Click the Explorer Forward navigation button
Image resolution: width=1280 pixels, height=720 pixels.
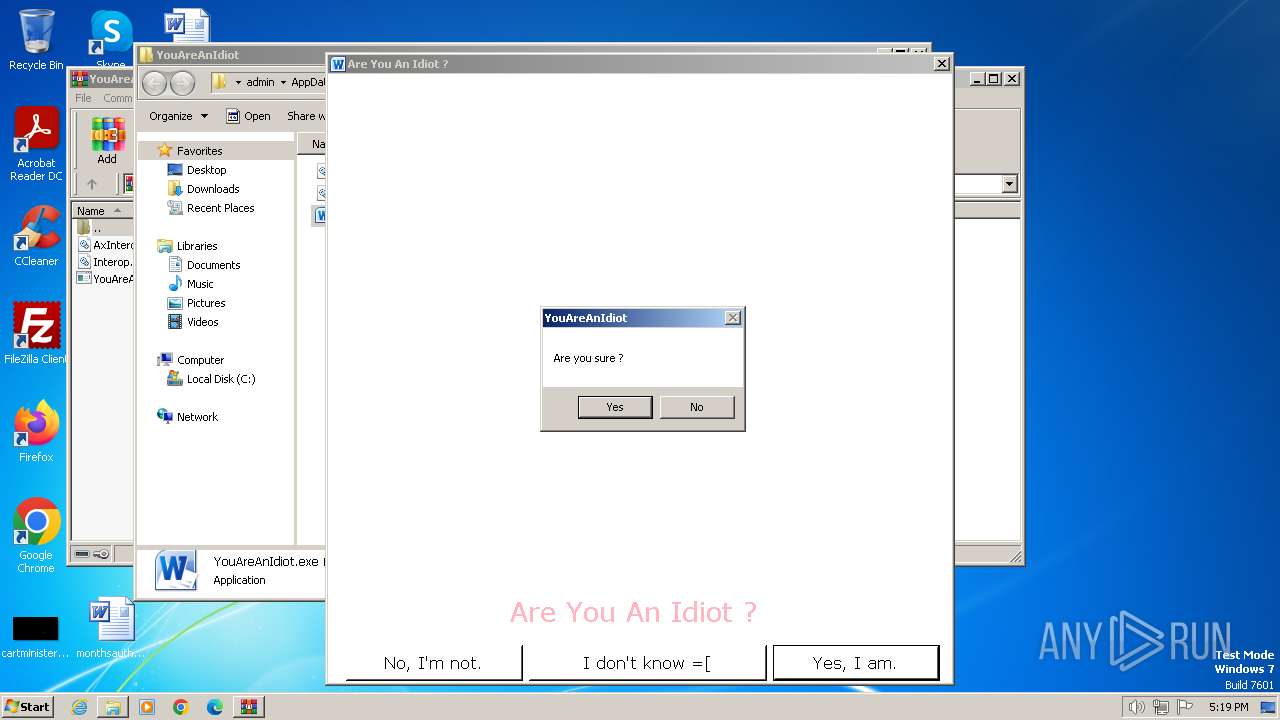tap(182, 83)
